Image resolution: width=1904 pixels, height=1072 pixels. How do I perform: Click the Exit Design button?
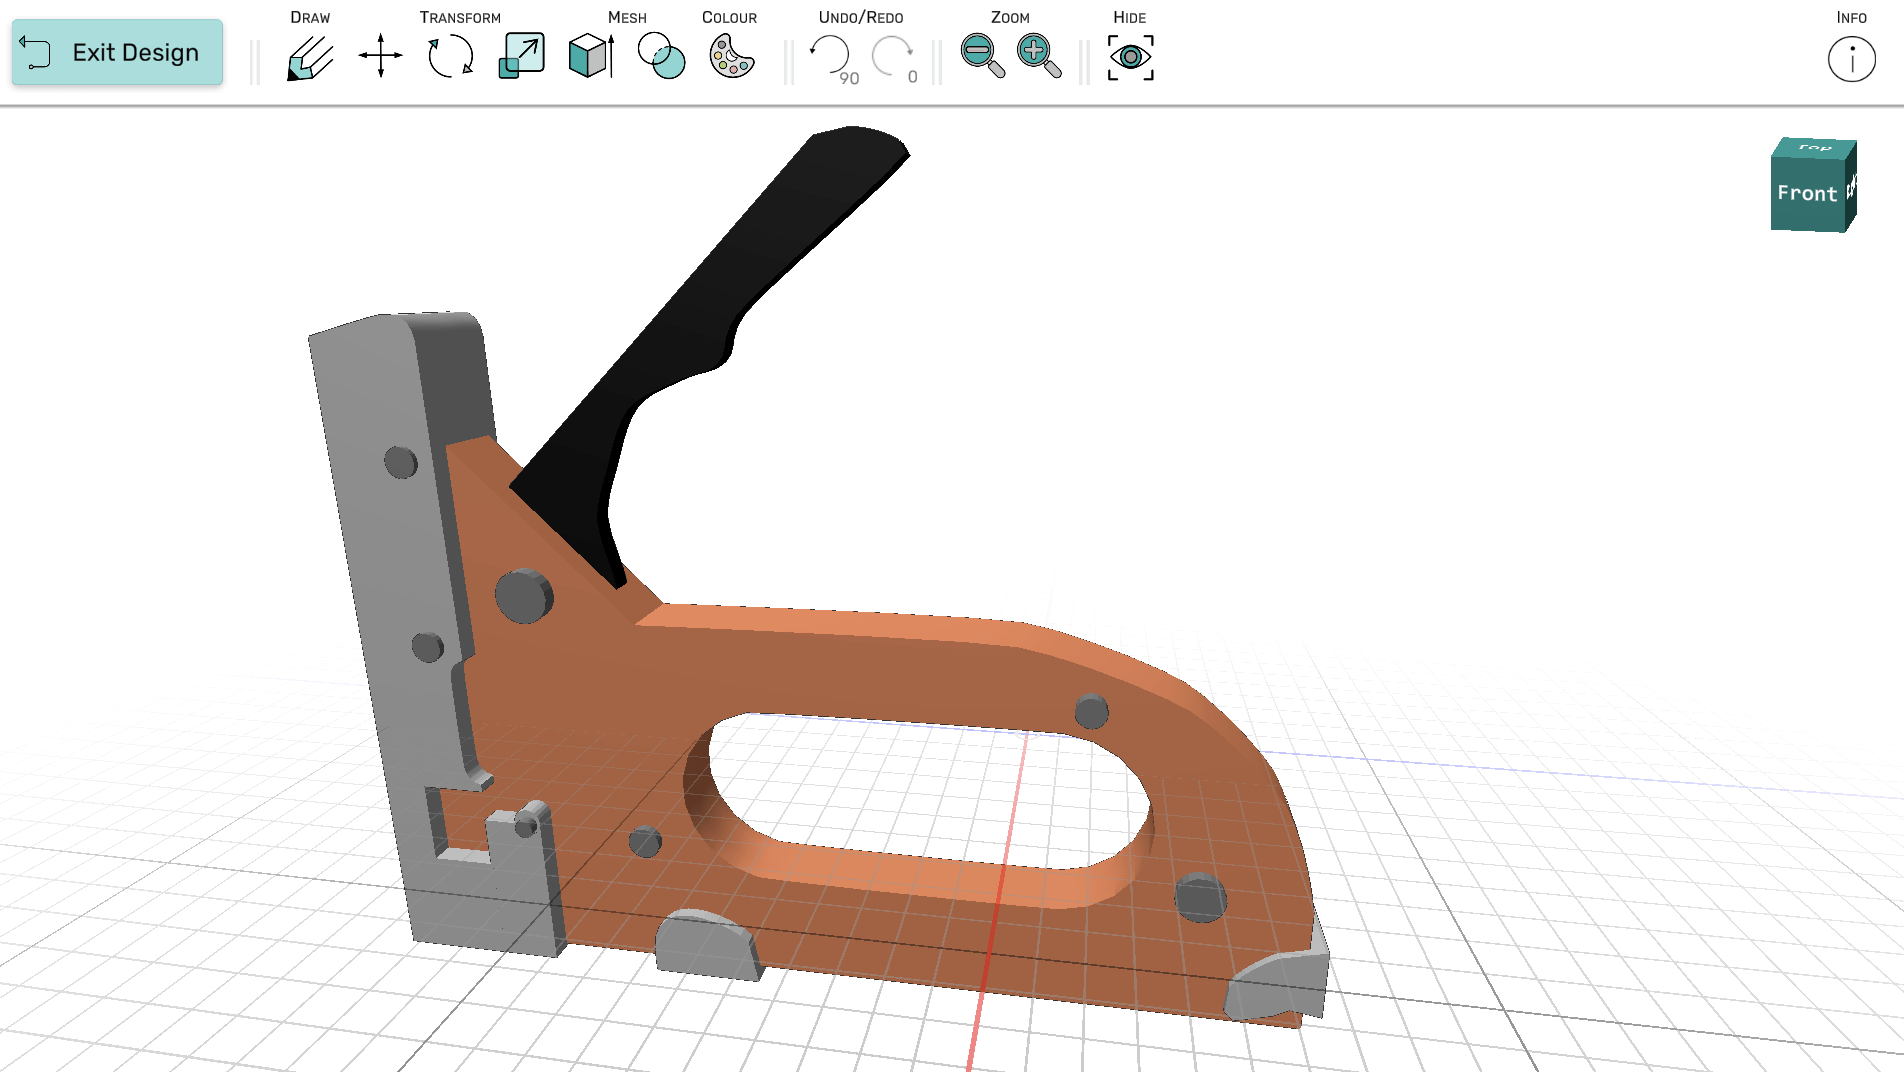(117, 53)
